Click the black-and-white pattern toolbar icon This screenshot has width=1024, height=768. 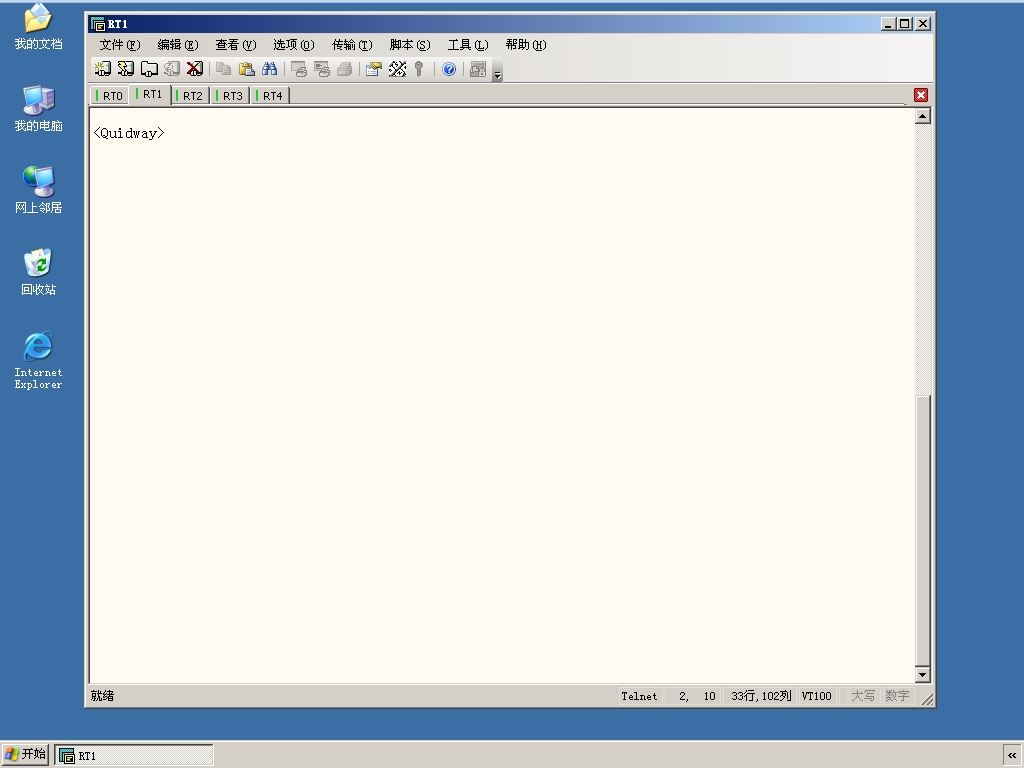[397, 69]
